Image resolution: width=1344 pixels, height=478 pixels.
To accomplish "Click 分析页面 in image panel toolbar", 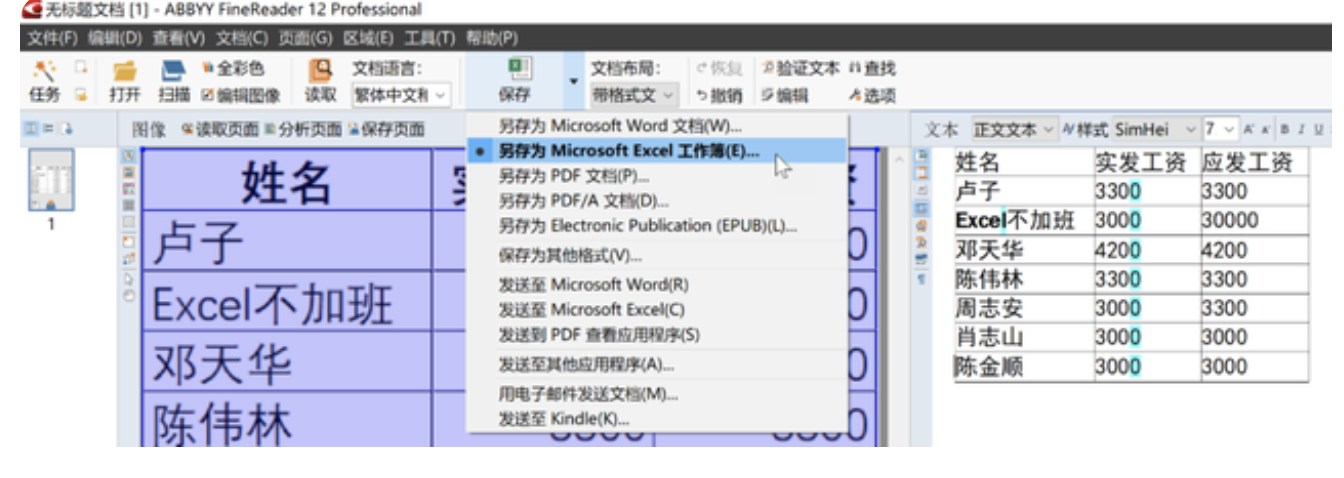I will [x=303, y=129].
